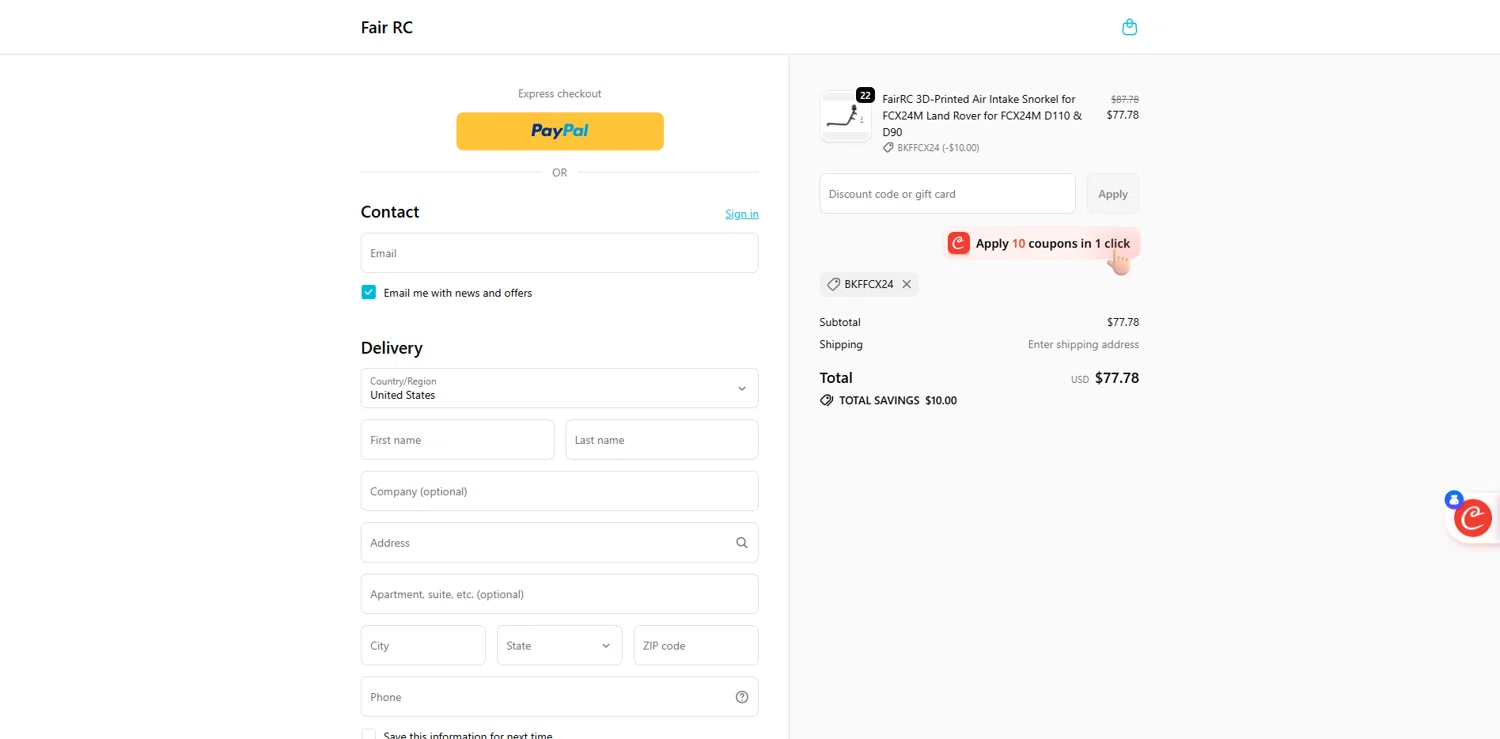
Task: Click the Sign in link
Action: coord(742,213)
